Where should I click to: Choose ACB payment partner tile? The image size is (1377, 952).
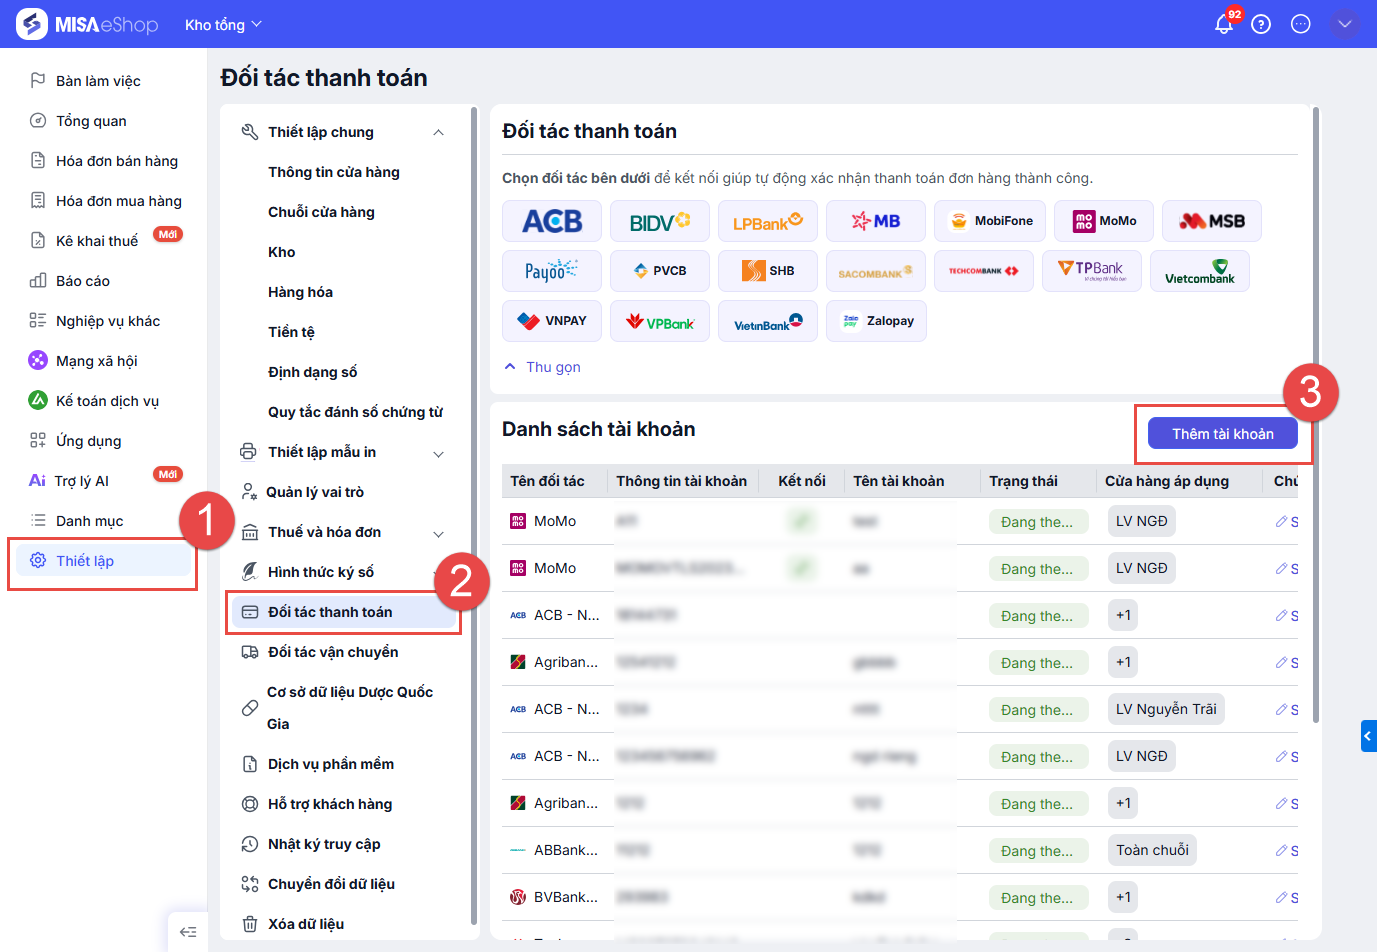pyautogui.click(x=552, y=221)
